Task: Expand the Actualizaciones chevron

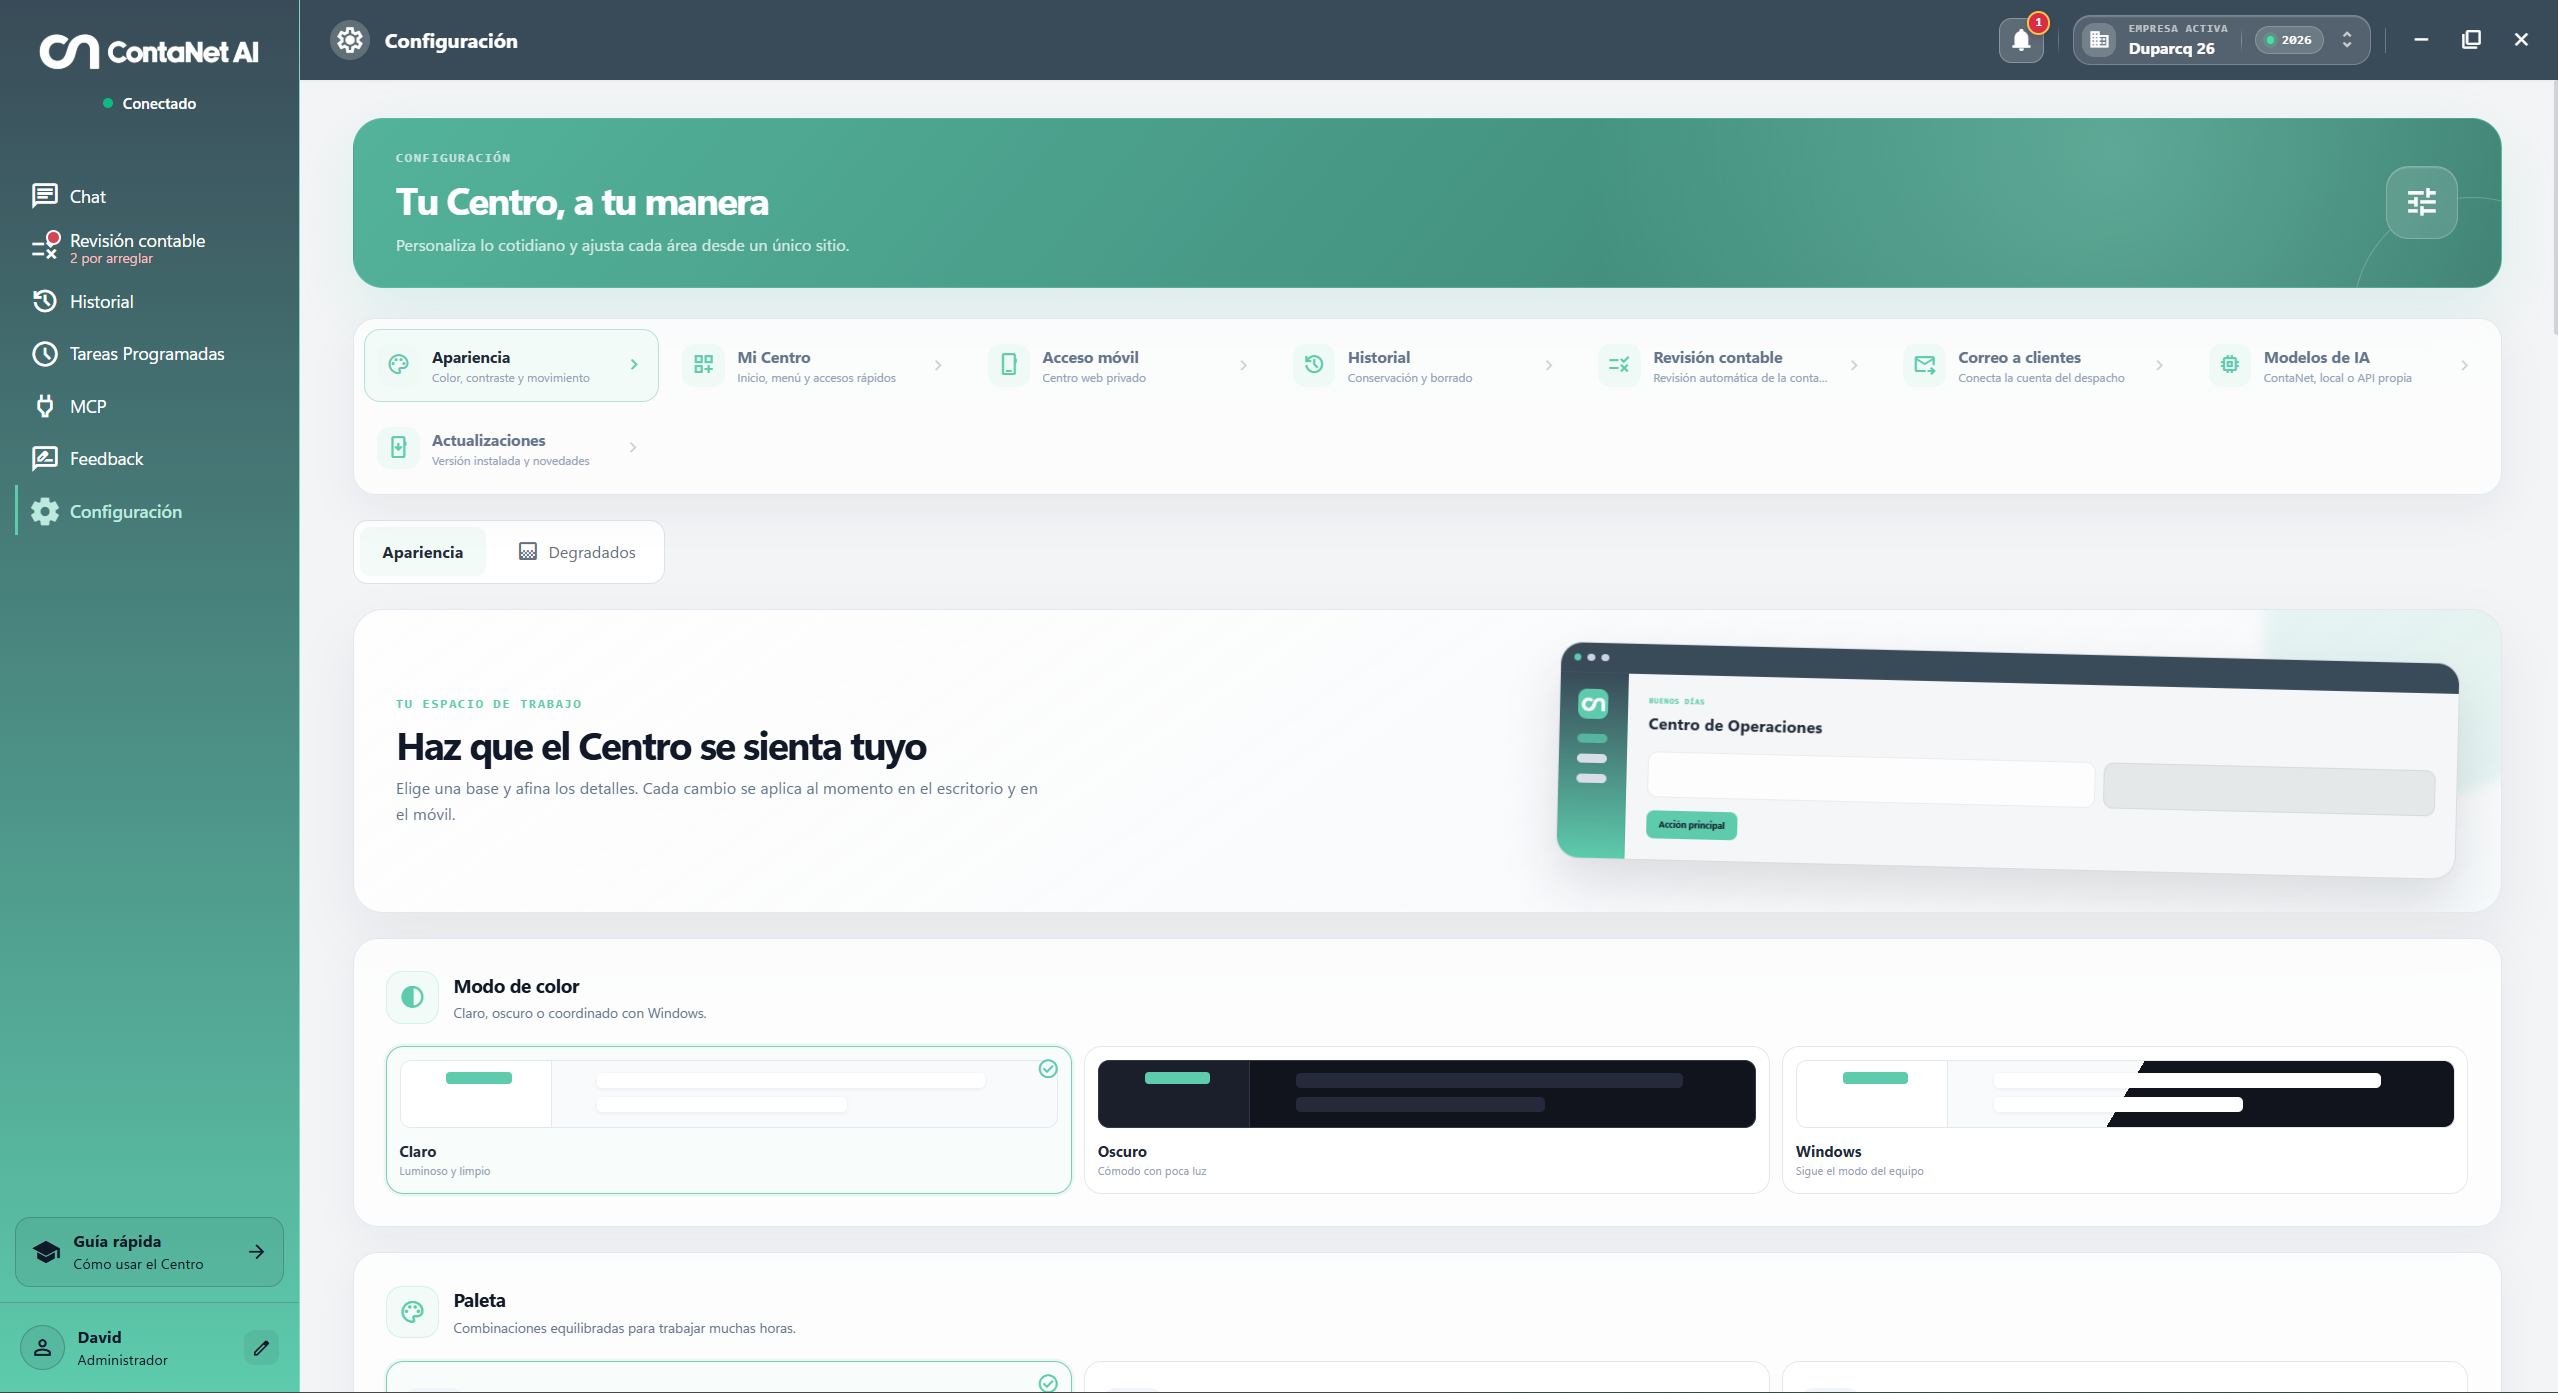Action: (633, 448)
